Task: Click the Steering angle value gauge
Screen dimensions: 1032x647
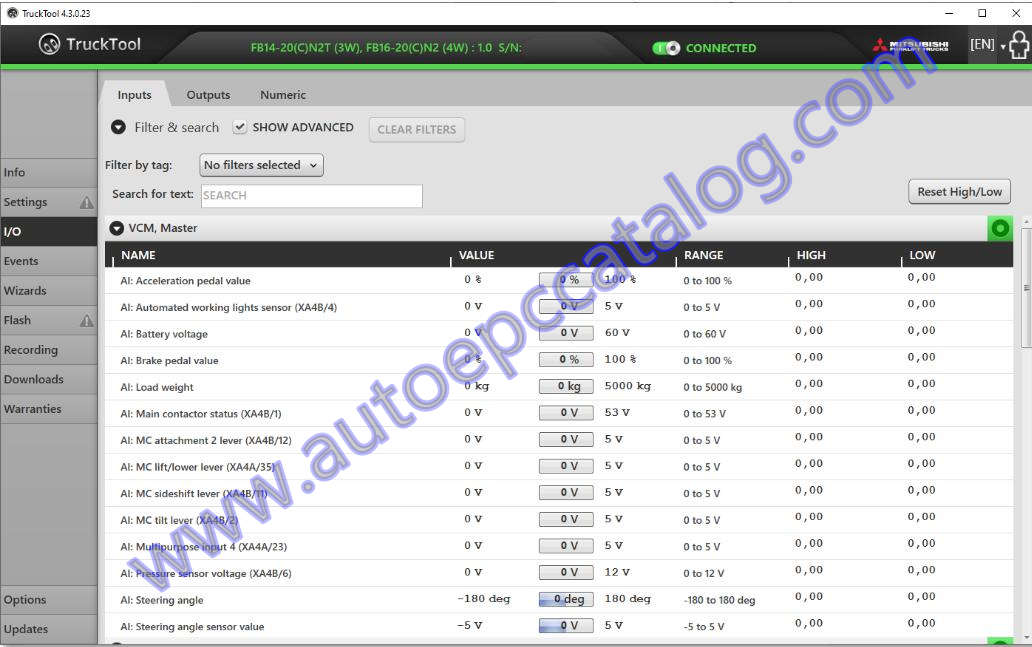Action: 565,598
